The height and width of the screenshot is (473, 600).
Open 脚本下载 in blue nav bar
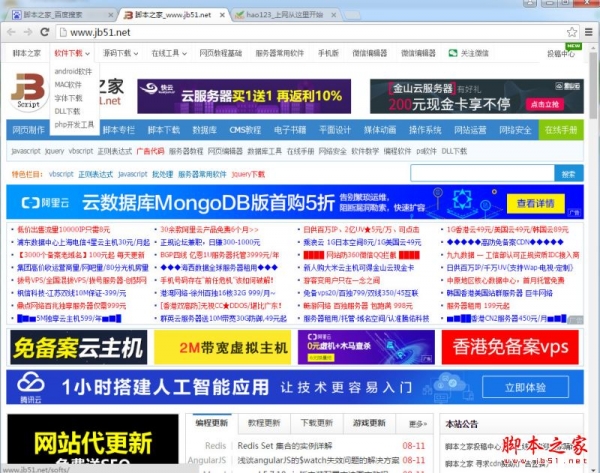click(x=164, y=130)
